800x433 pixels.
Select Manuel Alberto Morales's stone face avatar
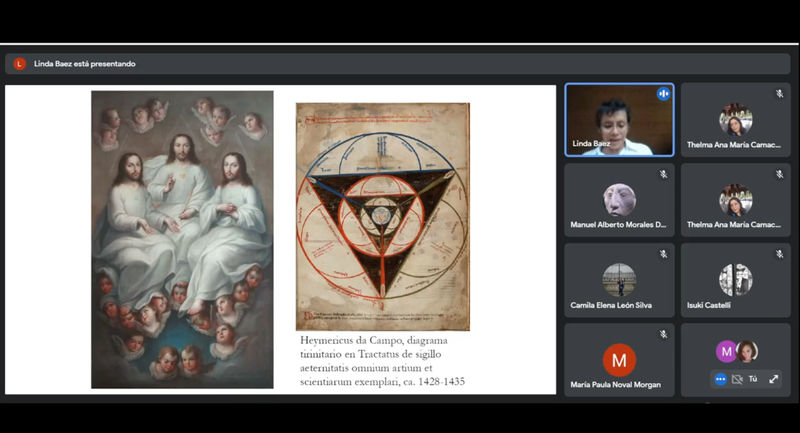click(x=619, y=200)
